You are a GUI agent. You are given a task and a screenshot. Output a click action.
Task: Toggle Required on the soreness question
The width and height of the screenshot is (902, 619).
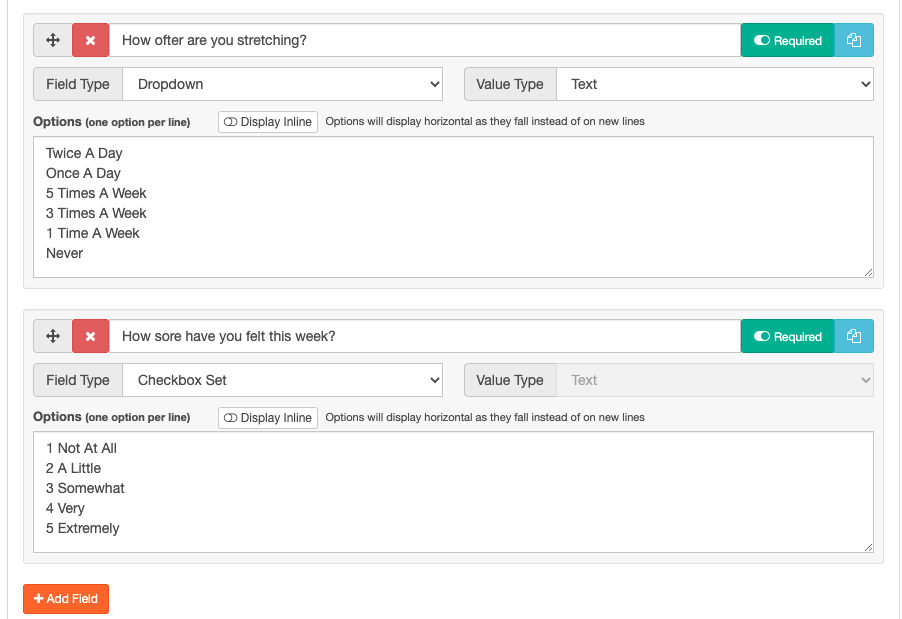coord(787,337)
